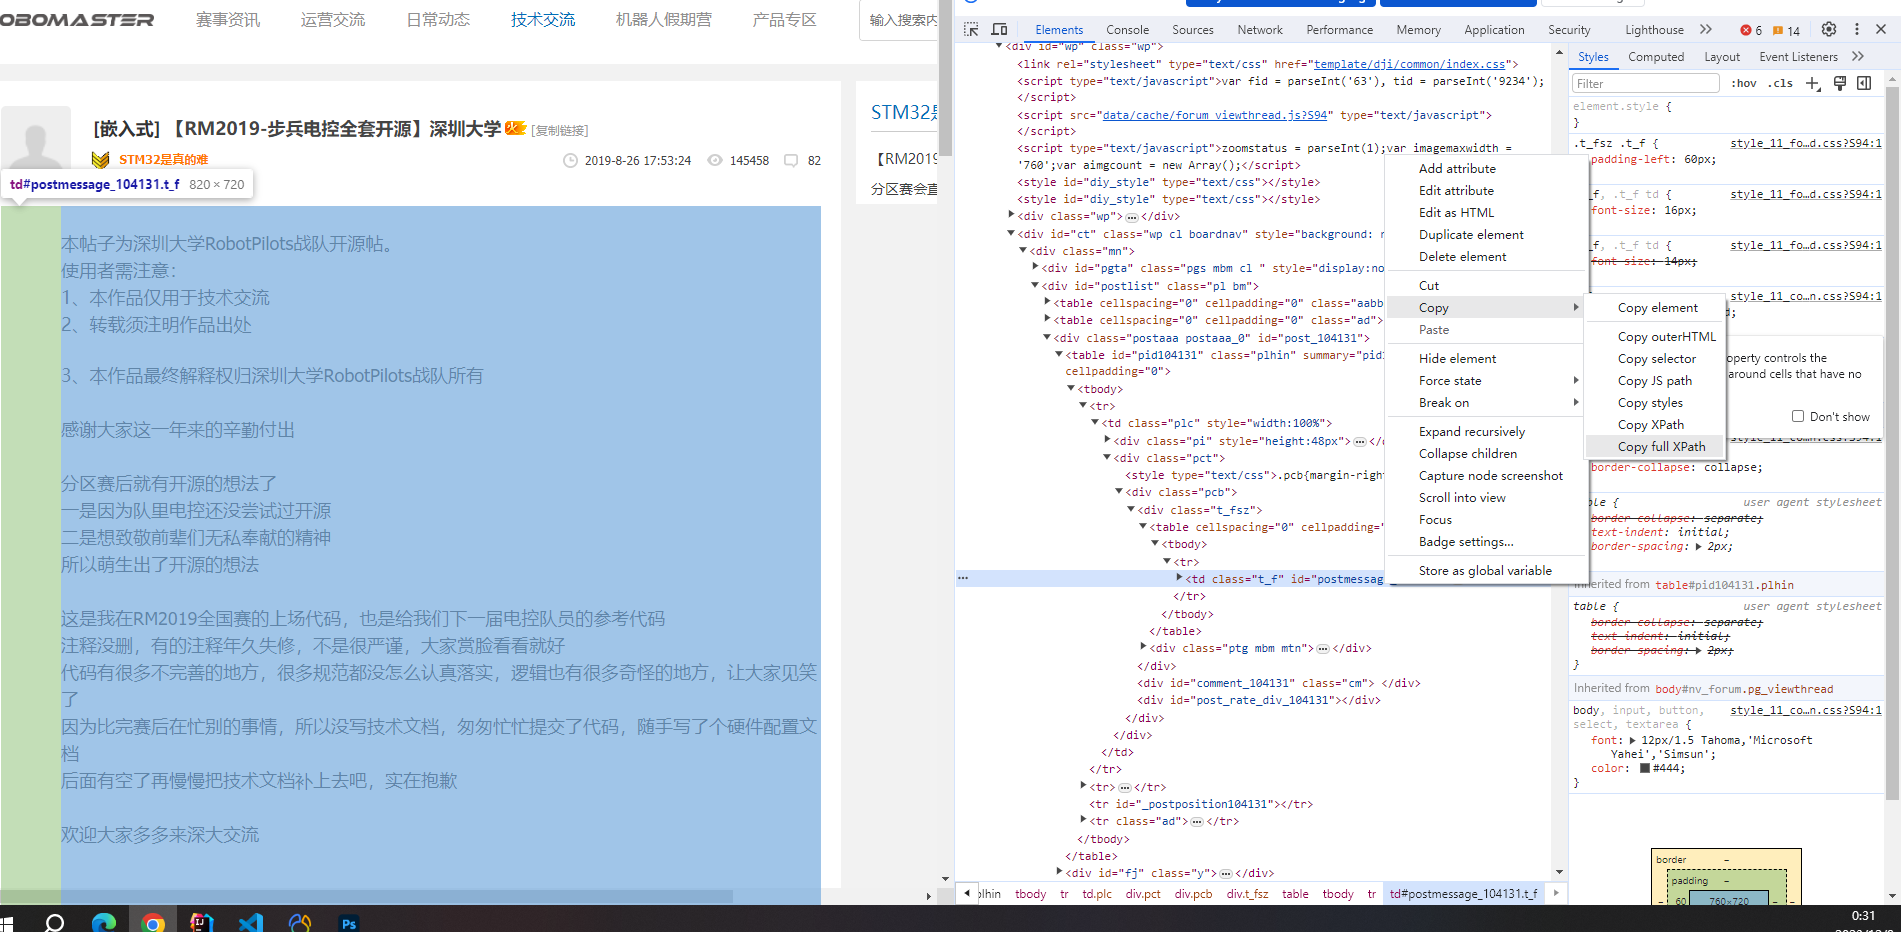This screenshot has height=932, width=1901.
Task: Click the forum search input box
Action: coord(900,20)
